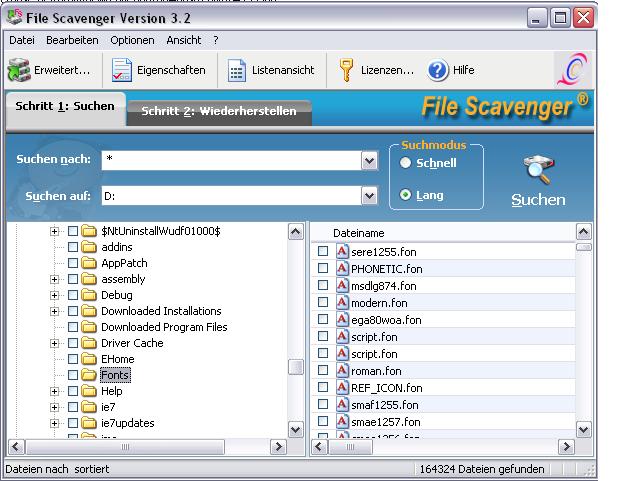The image size is (642, 481).
Task: Click the sere1255.fon font file icon
Action: pyautogui.click(x=342, y=251)
